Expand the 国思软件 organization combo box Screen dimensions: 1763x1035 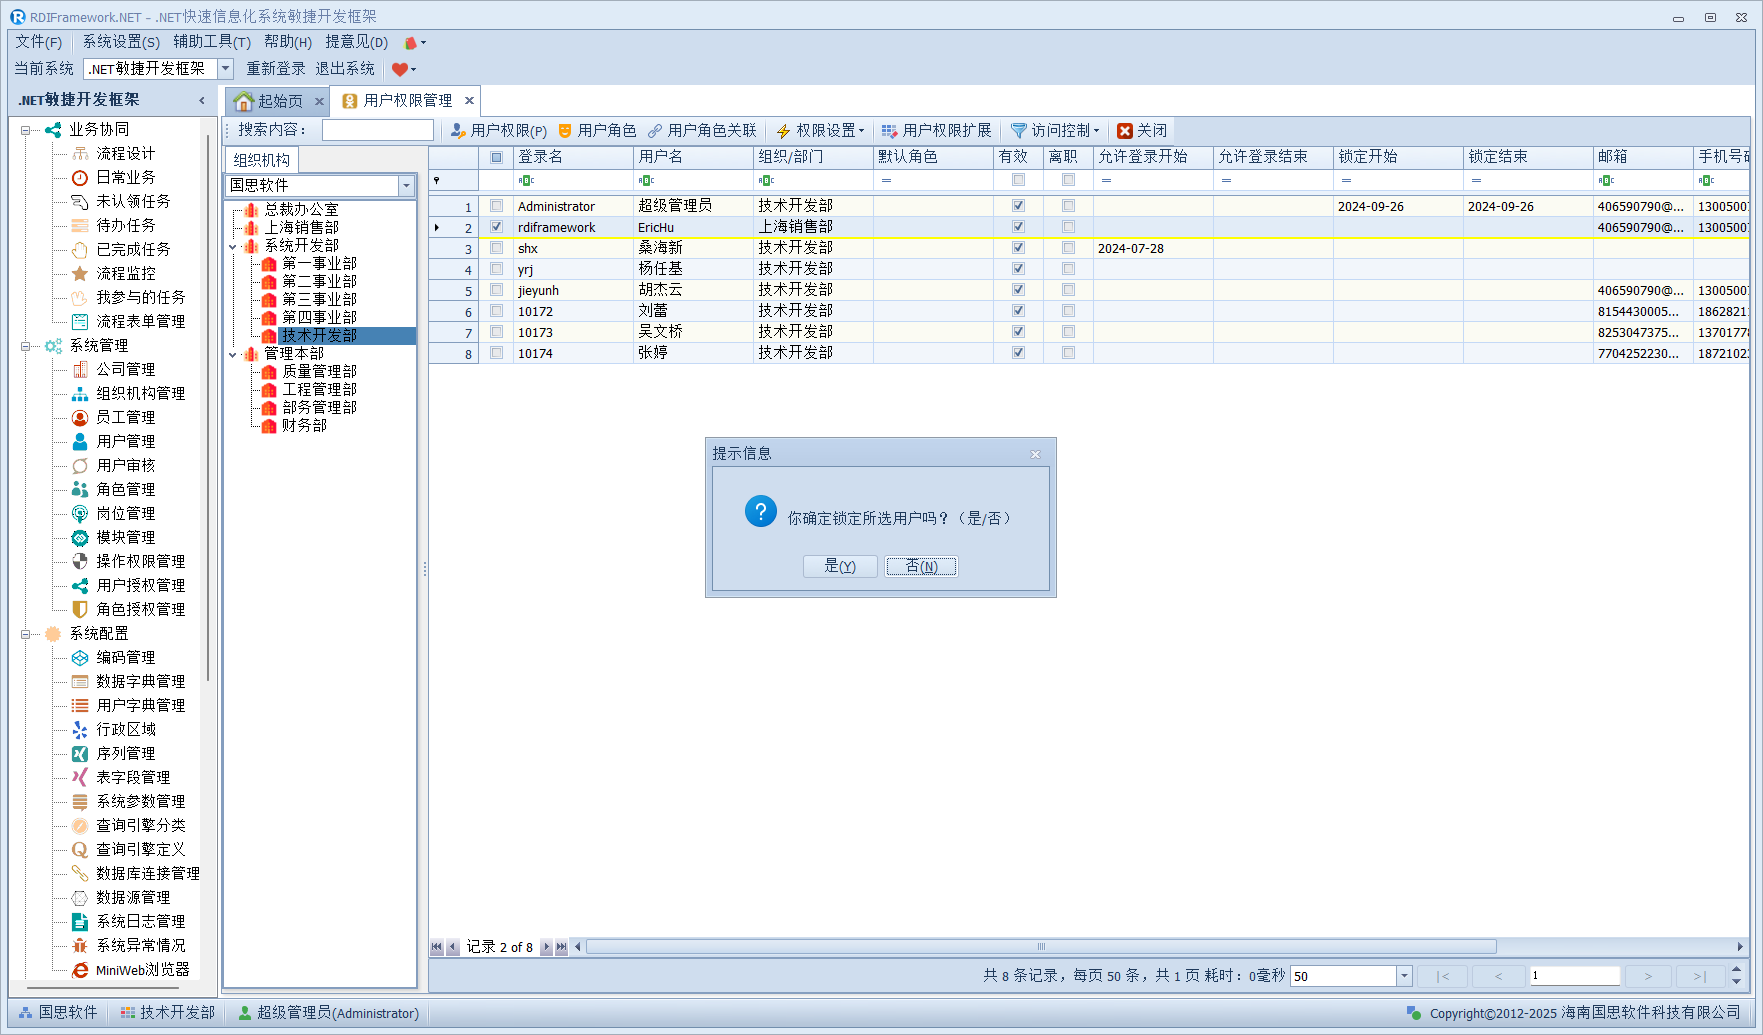pos(406,186)
